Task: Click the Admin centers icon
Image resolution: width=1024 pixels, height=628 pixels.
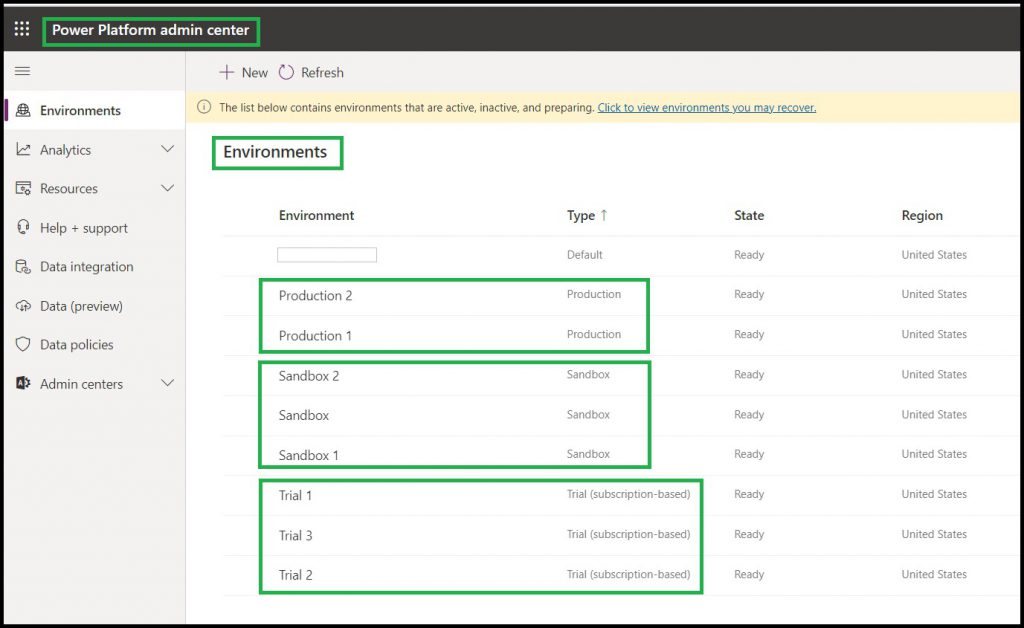Action: tap(23, 383)
